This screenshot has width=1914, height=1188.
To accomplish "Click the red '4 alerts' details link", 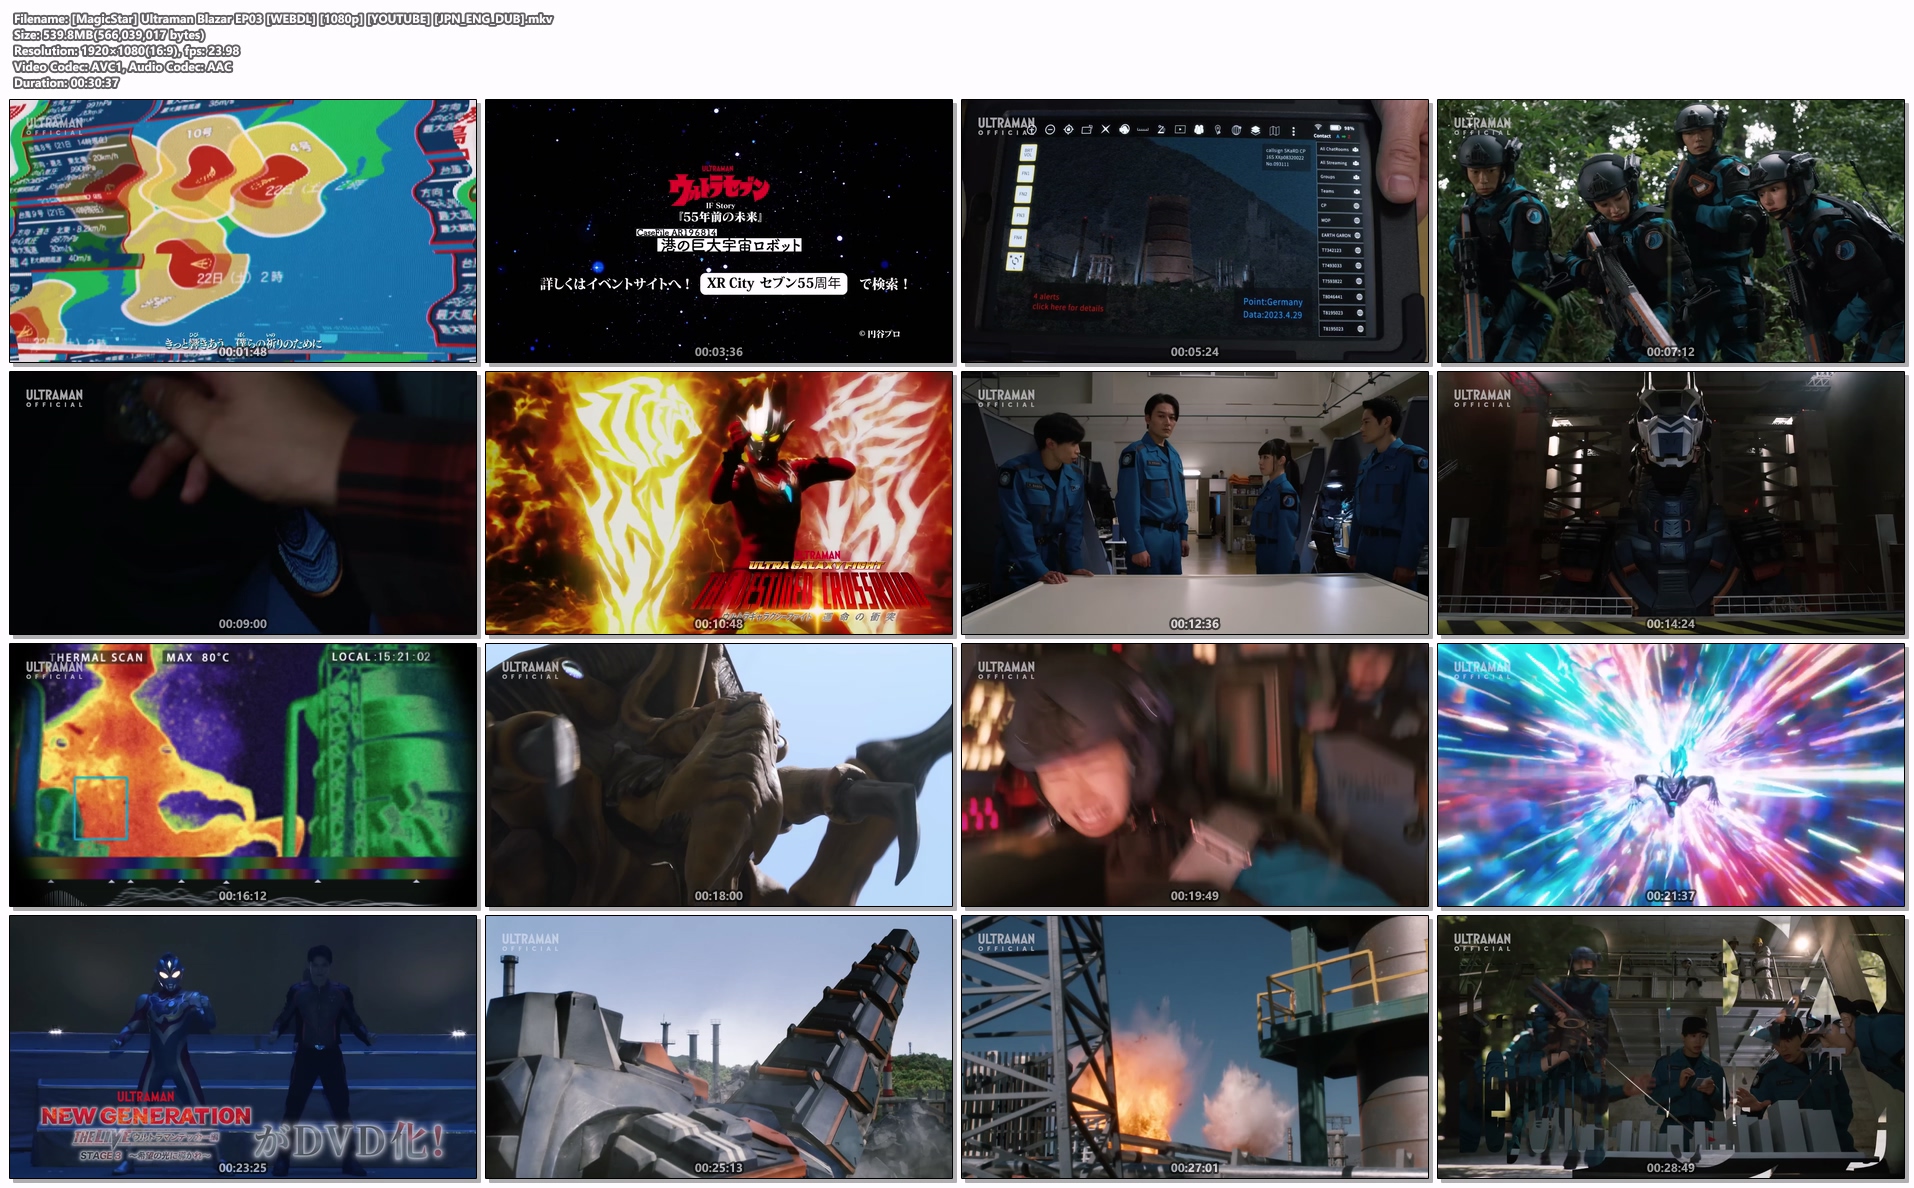I will pyautogui.click(x=1067, y=303).
